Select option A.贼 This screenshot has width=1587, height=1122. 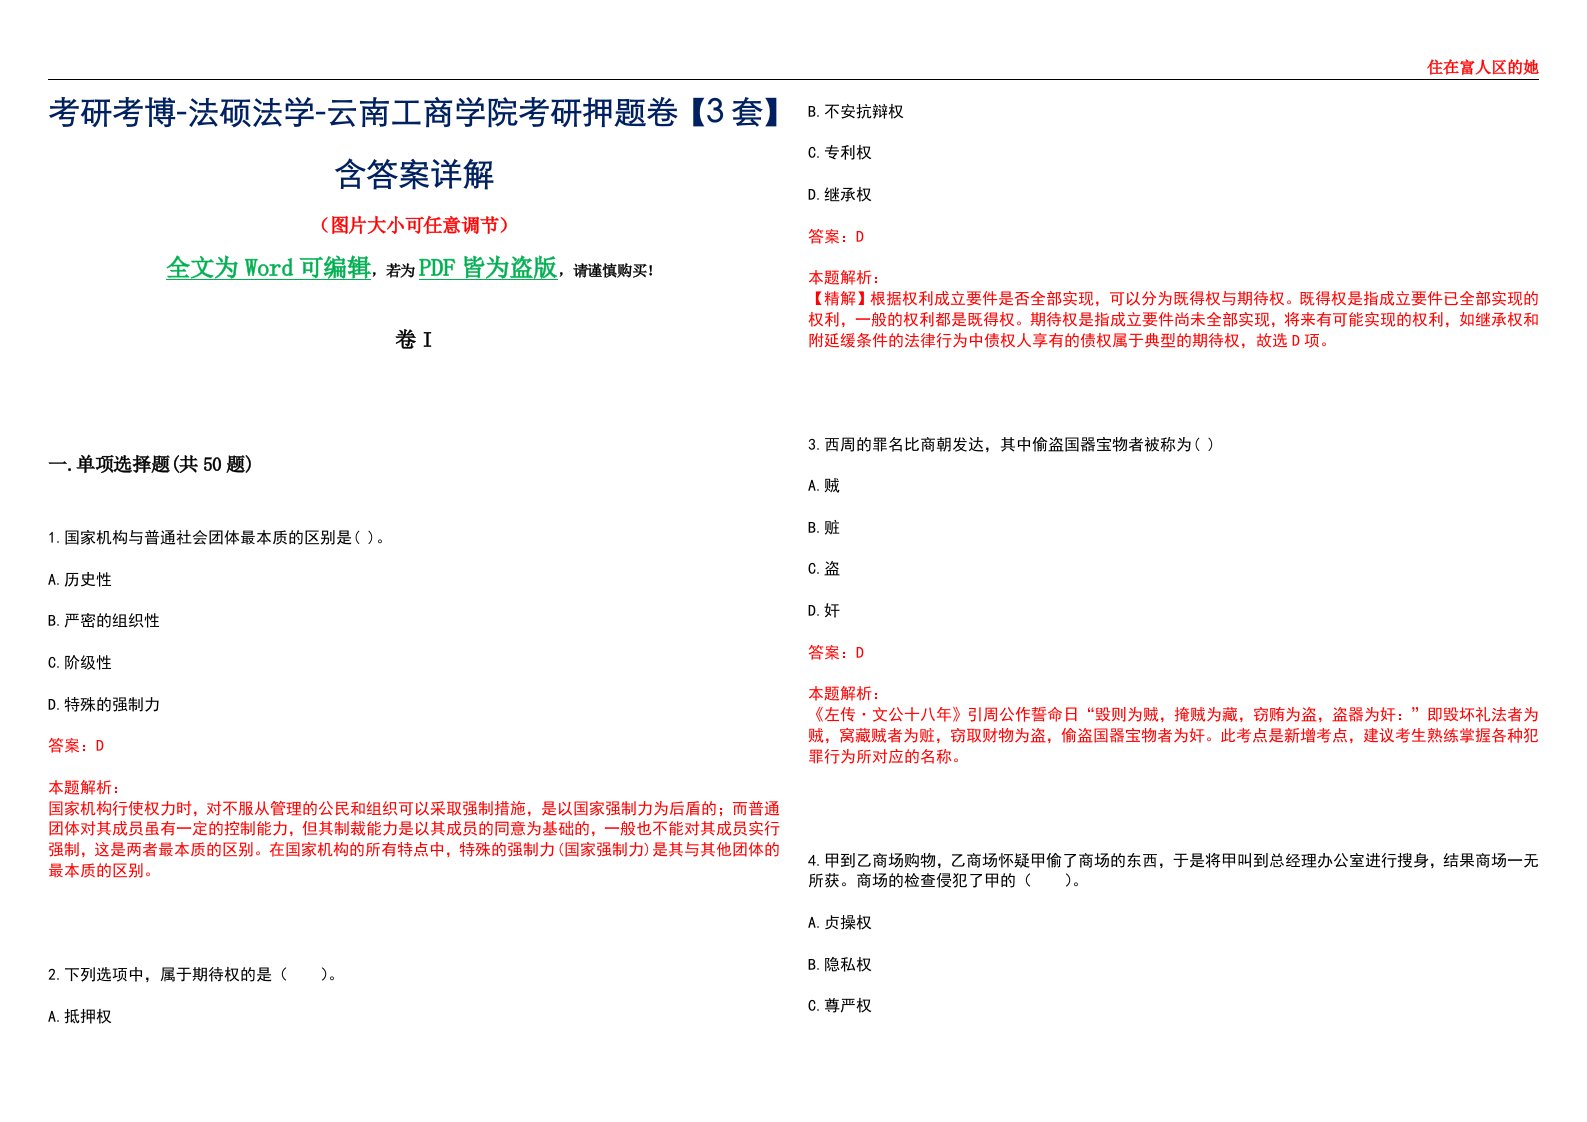[824, 486]
